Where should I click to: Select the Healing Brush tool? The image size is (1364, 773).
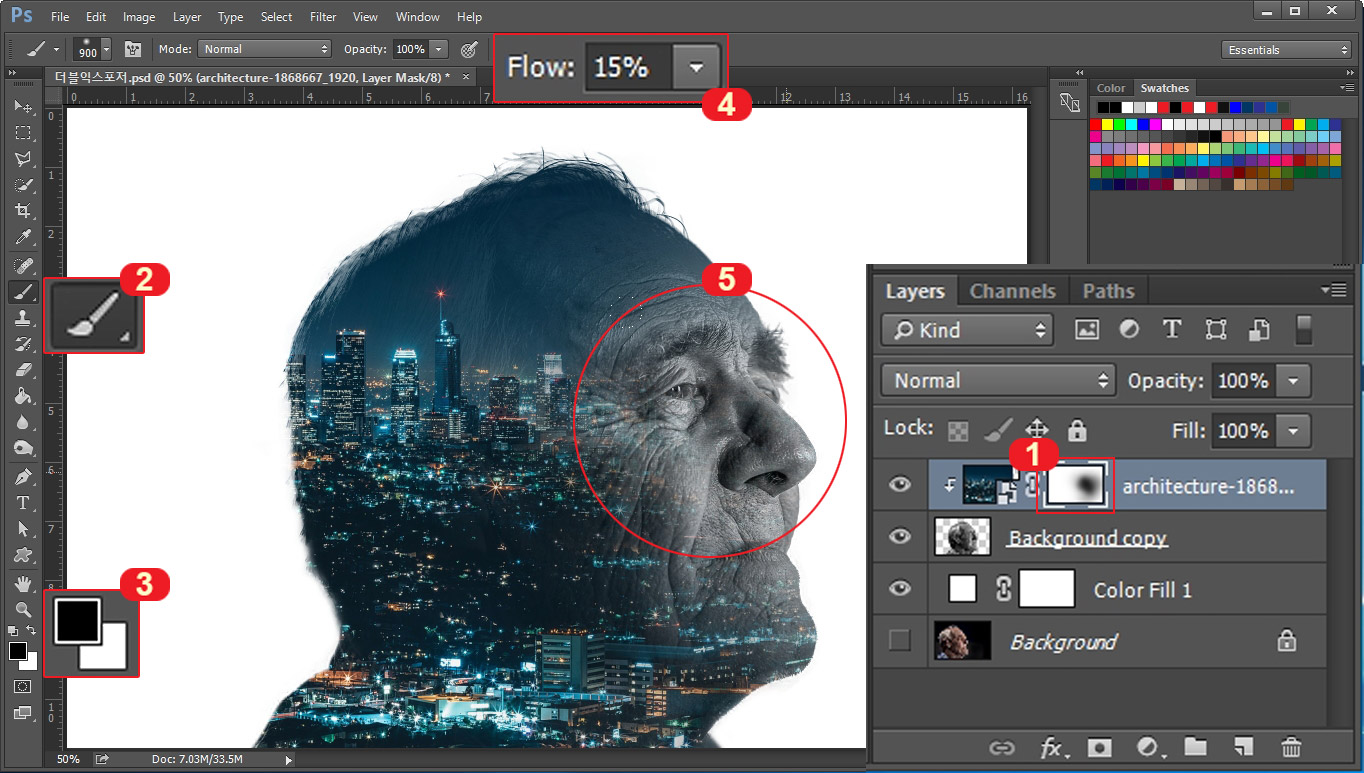click(23, 266)
